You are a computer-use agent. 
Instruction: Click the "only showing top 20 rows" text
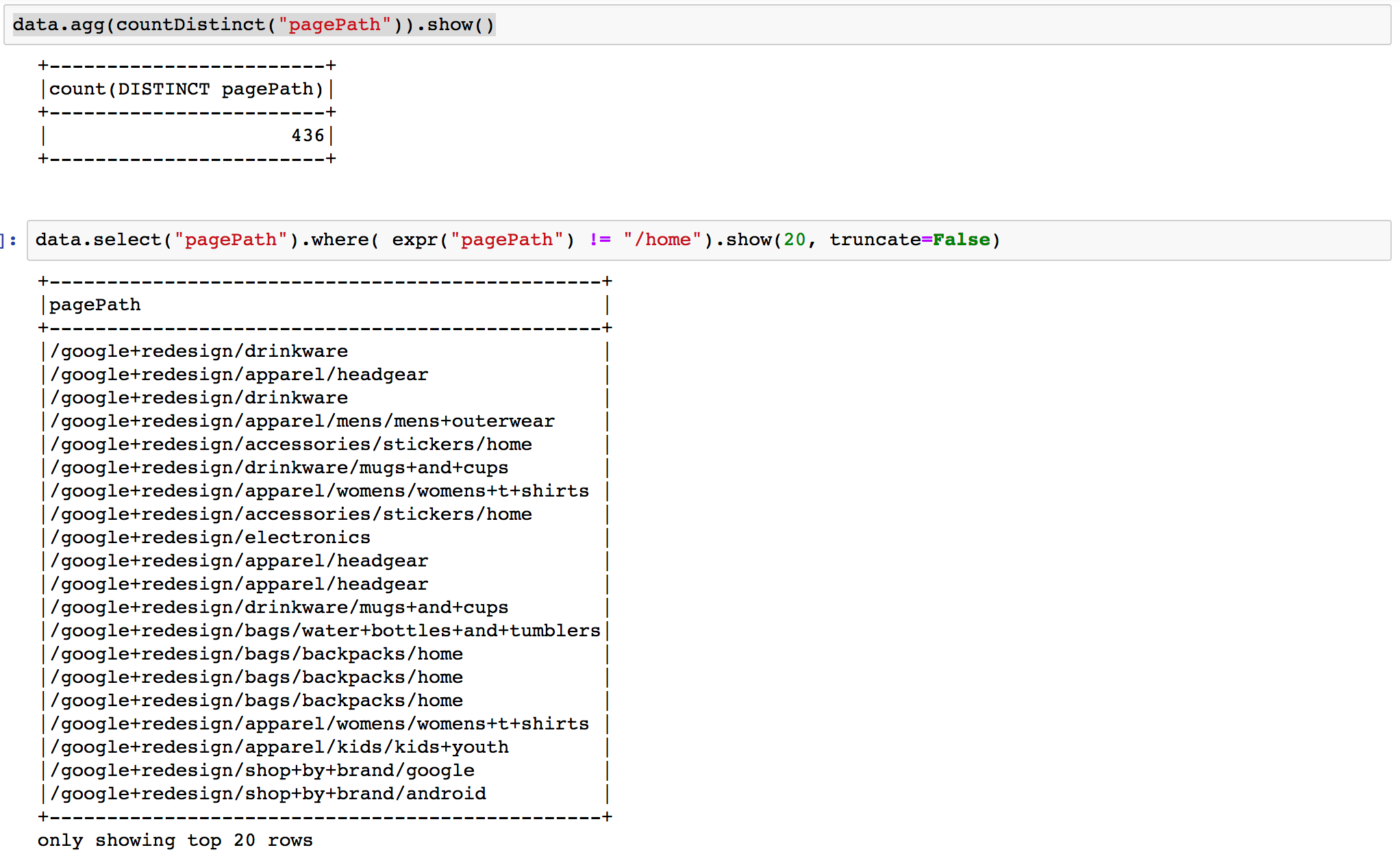point(175,841)
